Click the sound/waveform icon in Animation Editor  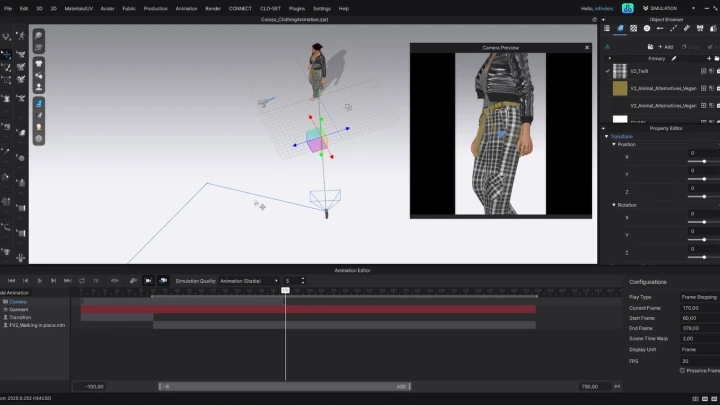(114, 281)
